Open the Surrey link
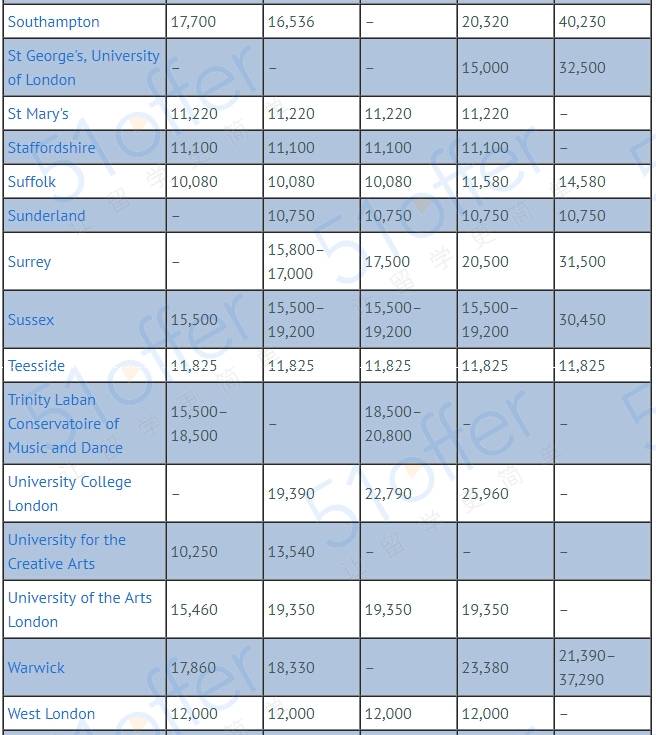Screen dimensions: 656x735 [x=29, y=262]
